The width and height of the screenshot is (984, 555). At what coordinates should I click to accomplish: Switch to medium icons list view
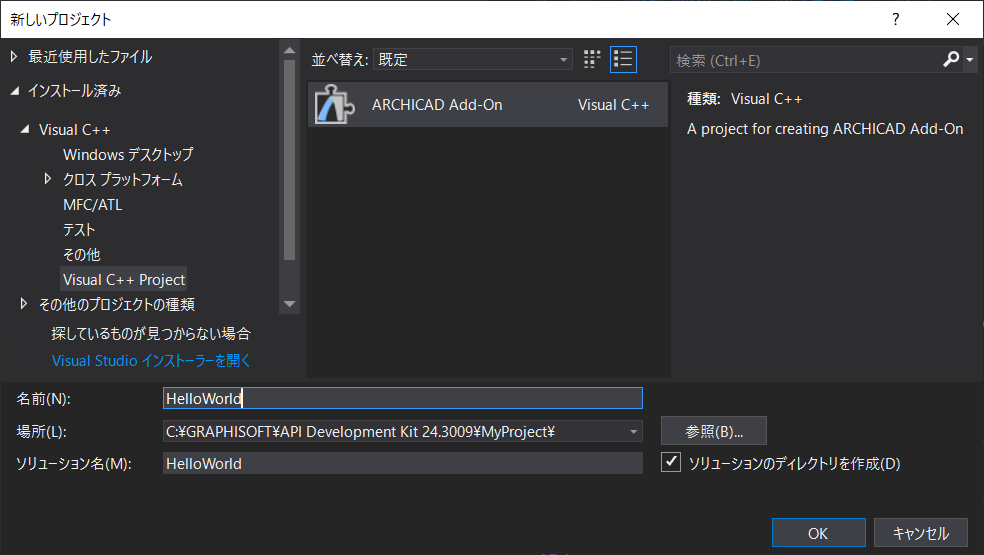623,60
